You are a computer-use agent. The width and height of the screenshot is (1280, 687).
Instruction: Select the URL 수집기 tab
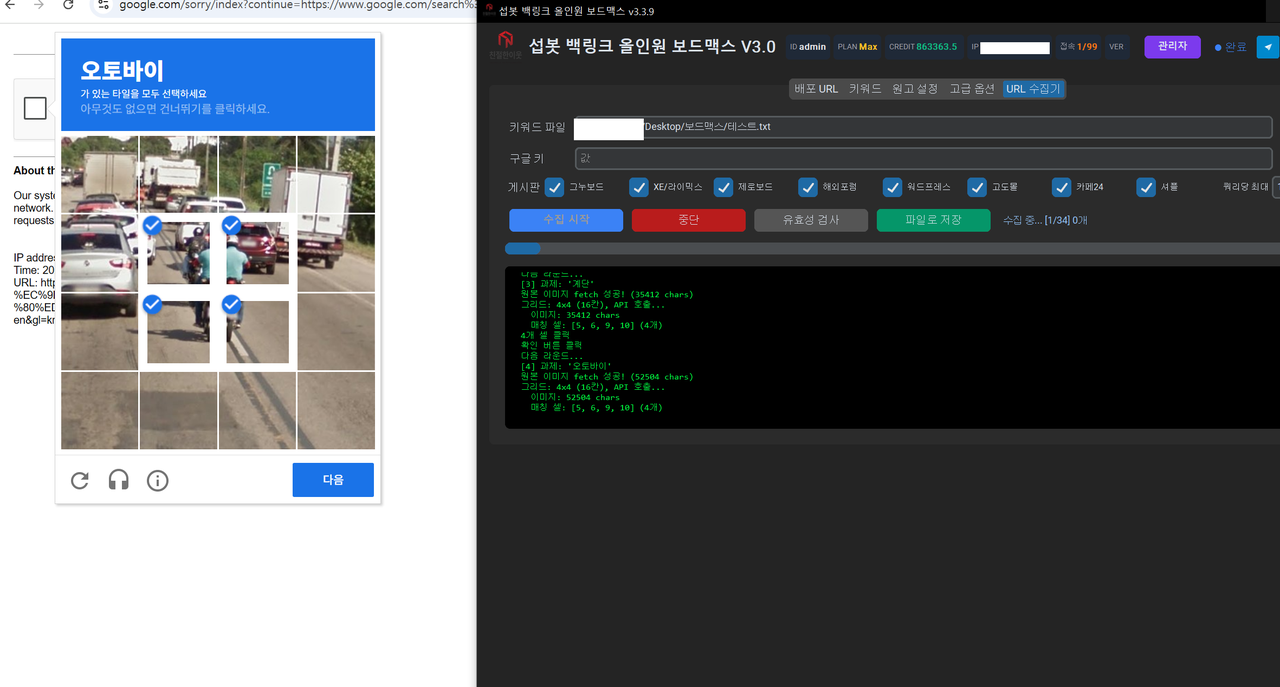click(1033, 89)
